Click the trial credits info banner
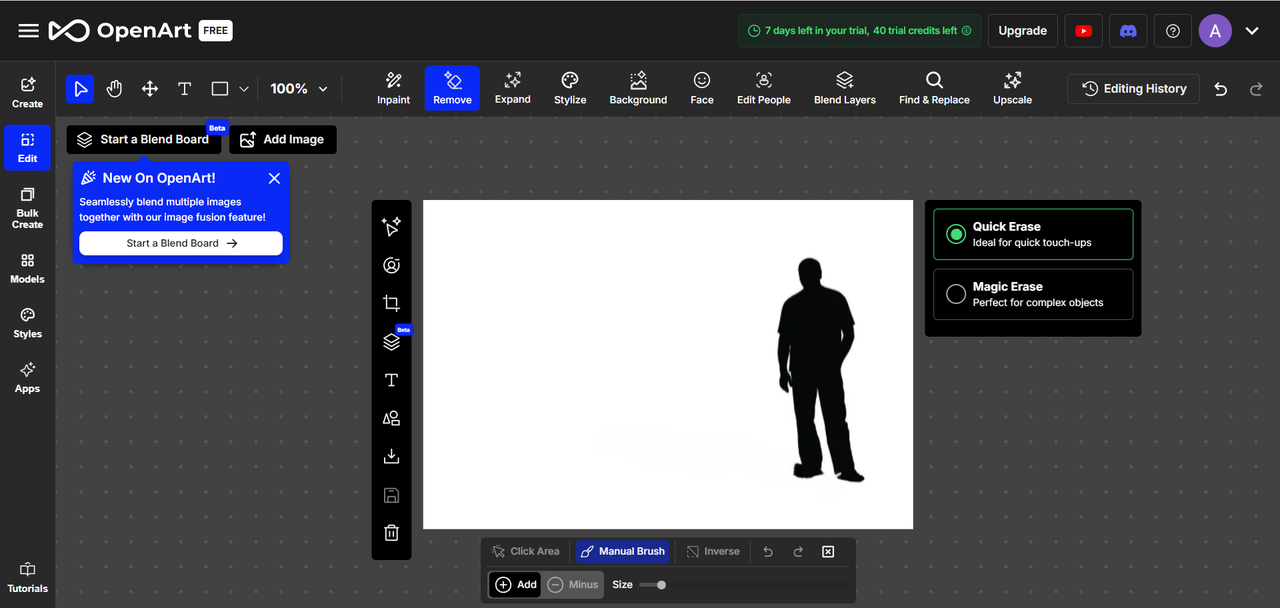 tap(859, 31)
